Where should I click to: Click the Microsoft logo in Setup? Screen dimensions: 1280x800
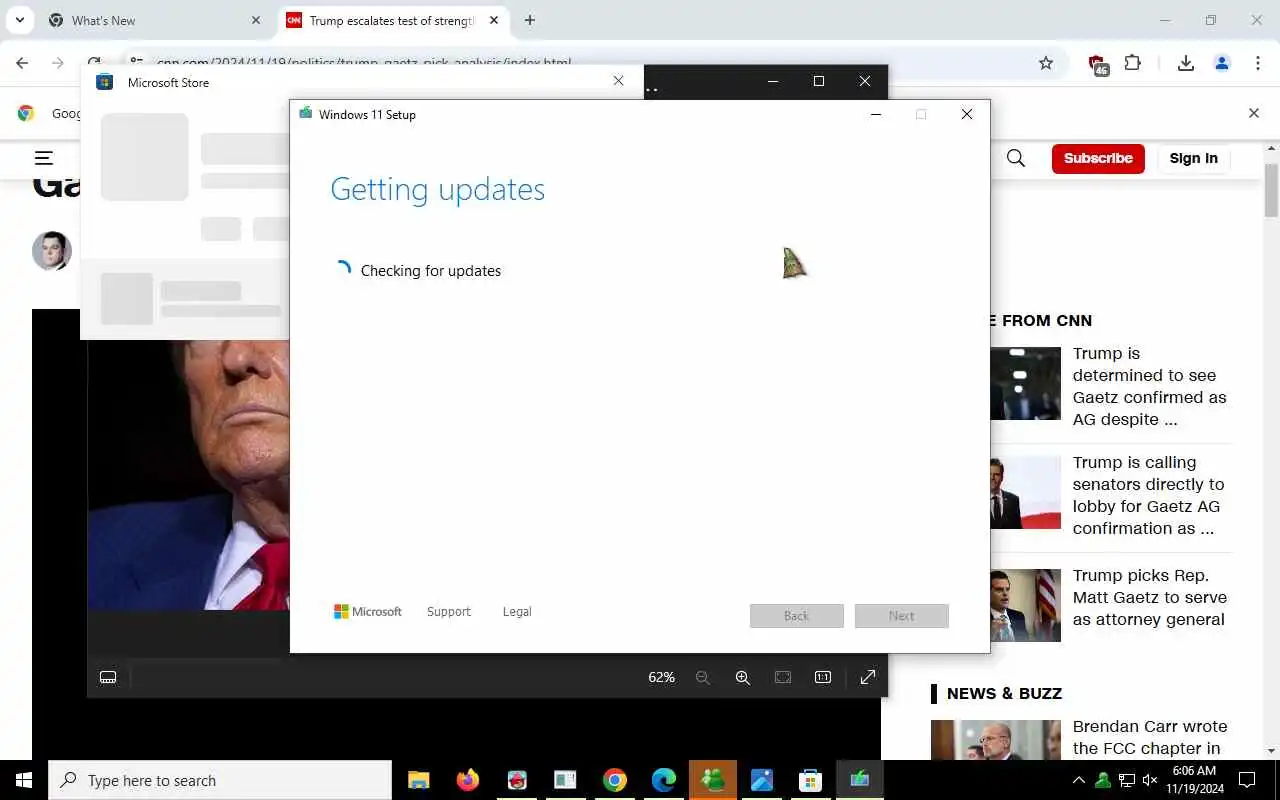[368, 612]
